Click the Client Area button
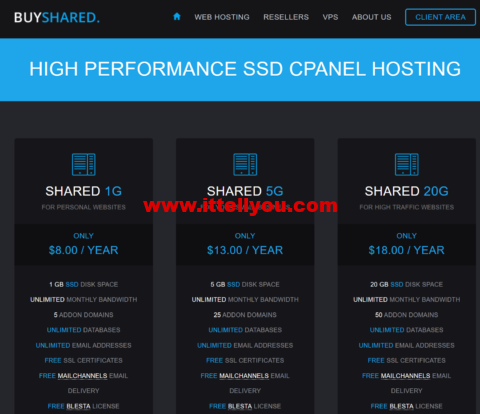Viewport: 480px width, 414px height. tap(440, 17)
